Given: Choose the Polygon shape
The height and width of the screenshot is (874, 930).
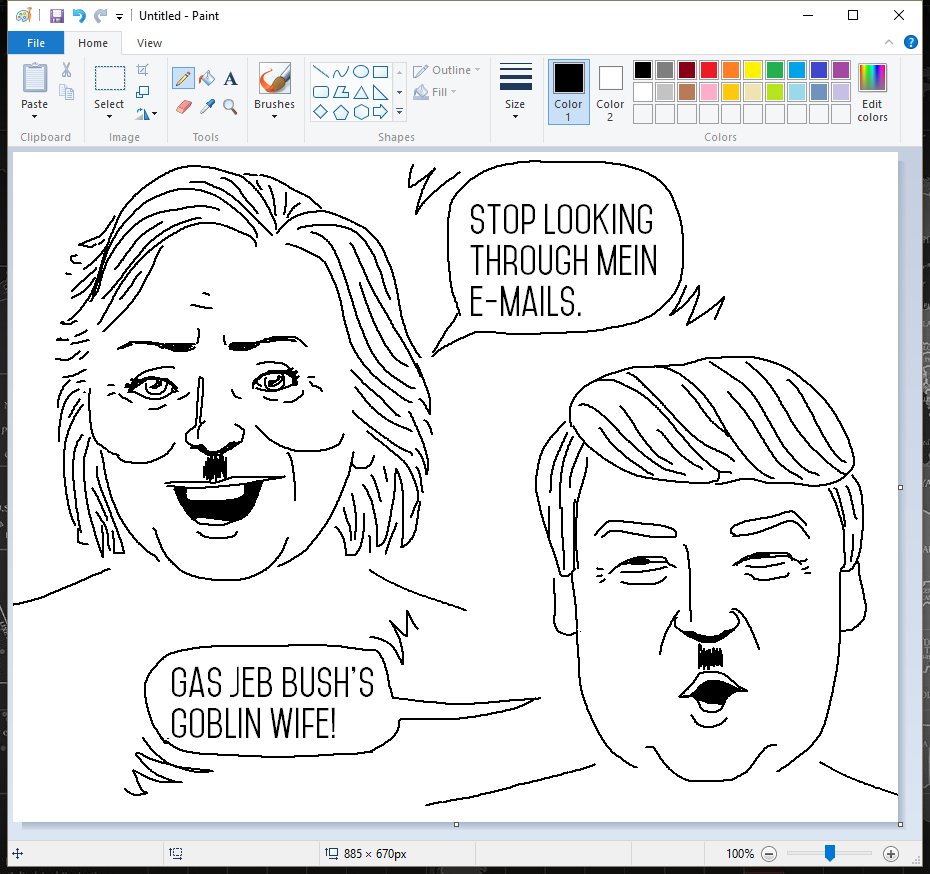Looking at the screenshot, I should tap(340, 92).
